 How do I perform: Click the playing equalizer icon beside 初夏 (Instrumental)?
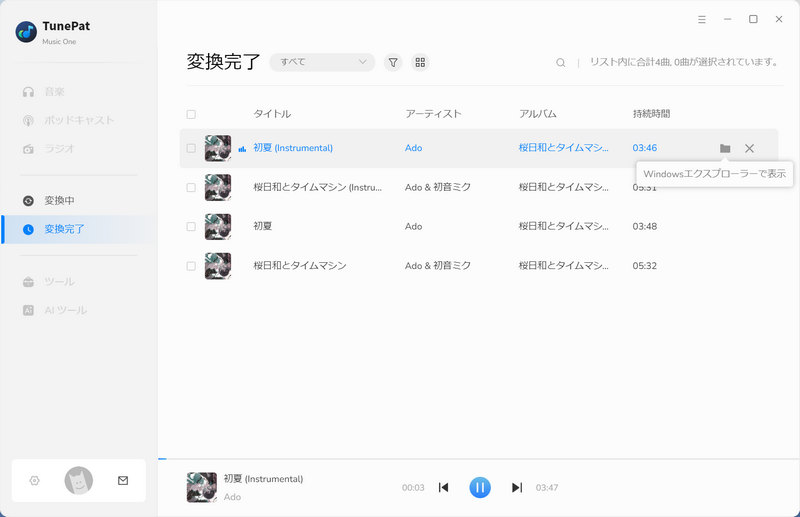pyautogui.click(x=242, y=149)
